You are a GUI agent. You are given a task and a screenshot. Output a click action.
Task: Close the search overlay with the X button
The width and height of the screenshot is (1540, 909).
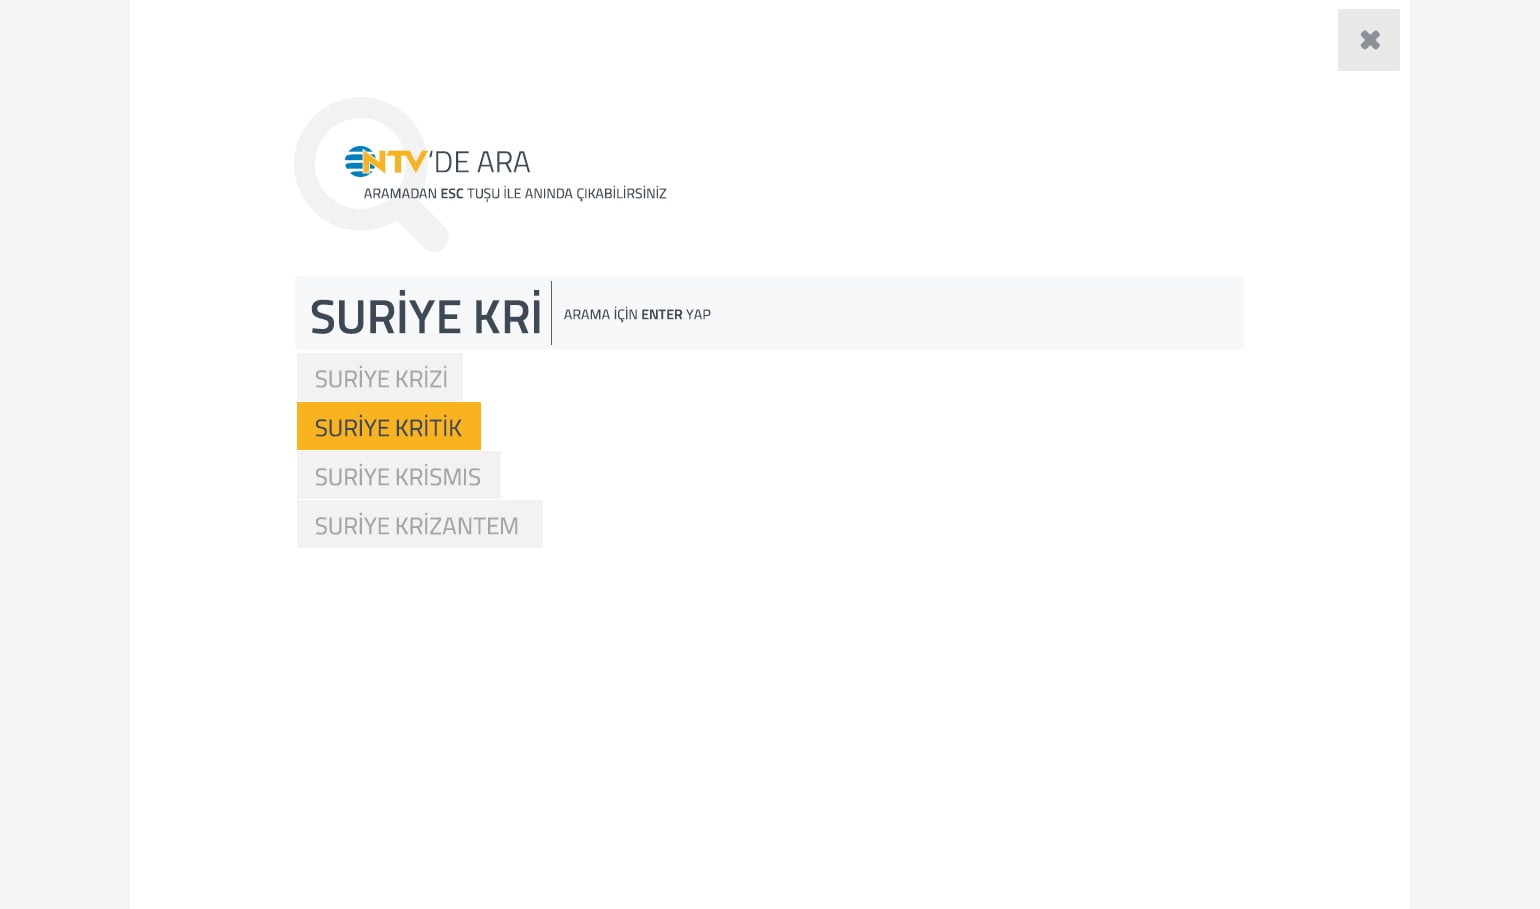[x=1368, y=40]
